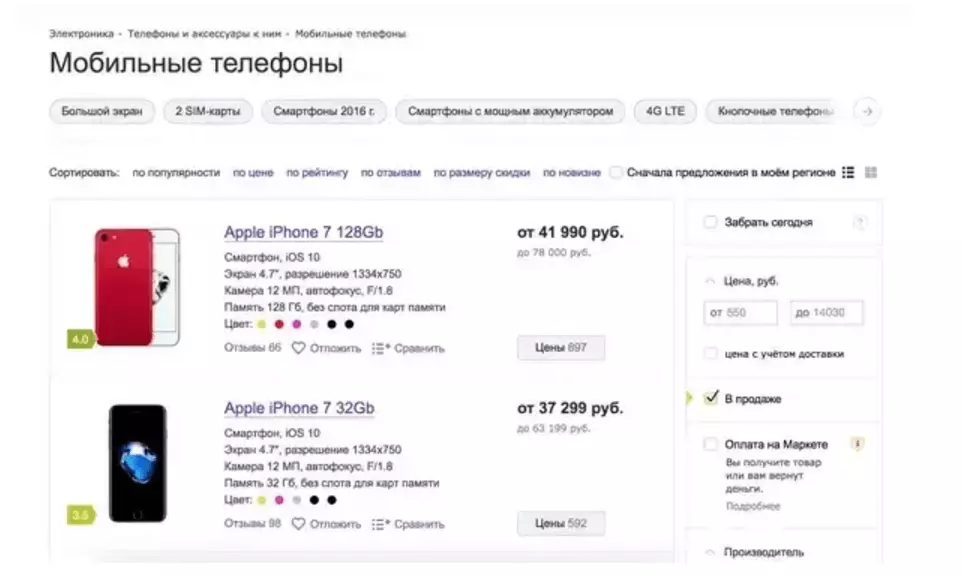Select the Смартфоны 2016 г. chip
Screen dimensions: 962x582
(x=324, y=112)
